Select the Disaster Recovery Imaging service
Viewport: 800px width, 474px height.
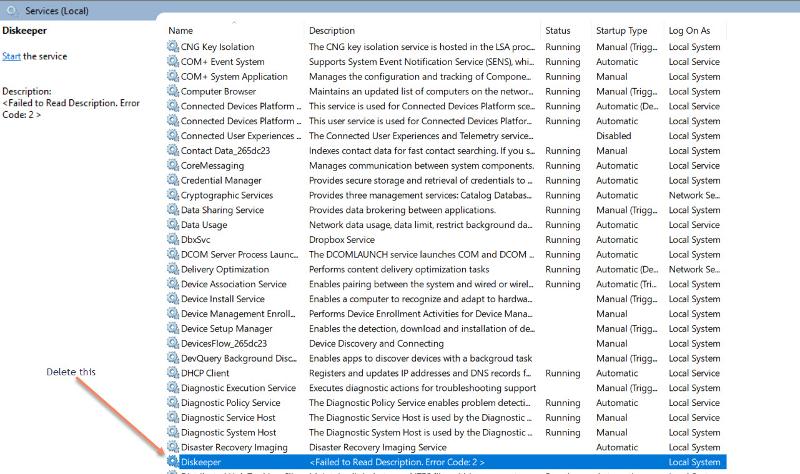click(234, 447)
